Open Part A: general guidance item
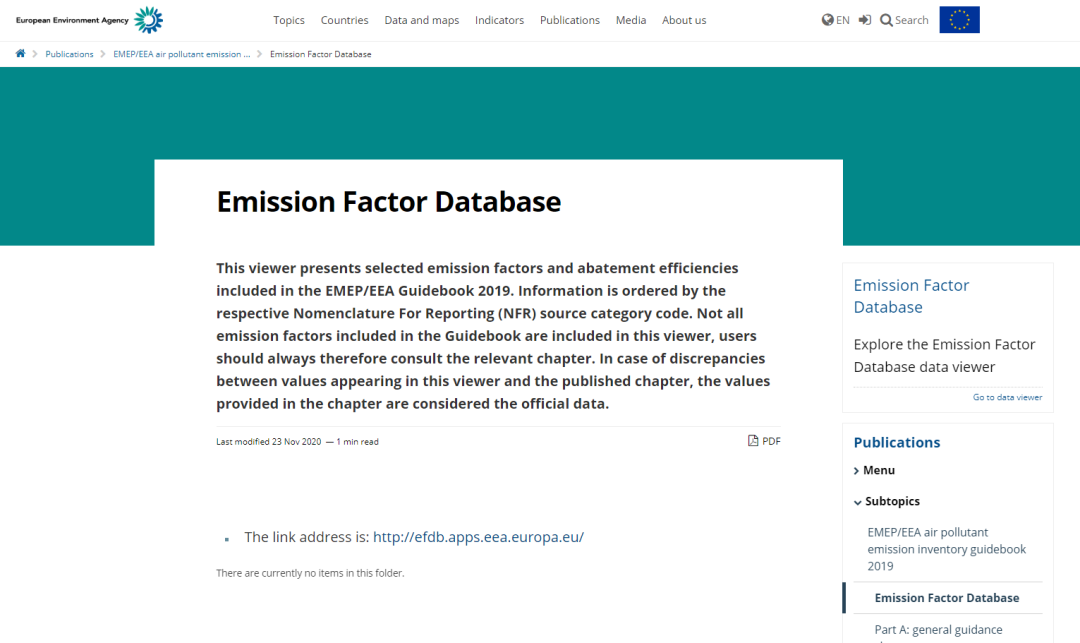The height and width of the screenshot is (643, 1080). (938, 630)
